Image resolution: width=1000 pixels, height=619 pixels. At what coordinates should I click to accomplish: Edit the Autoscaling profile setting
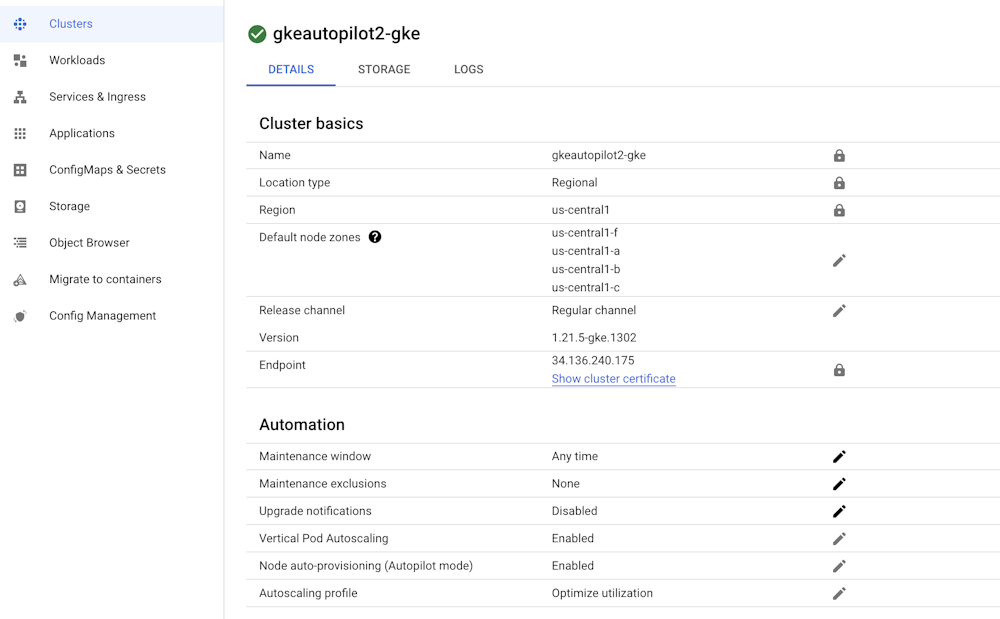(839, 592)
